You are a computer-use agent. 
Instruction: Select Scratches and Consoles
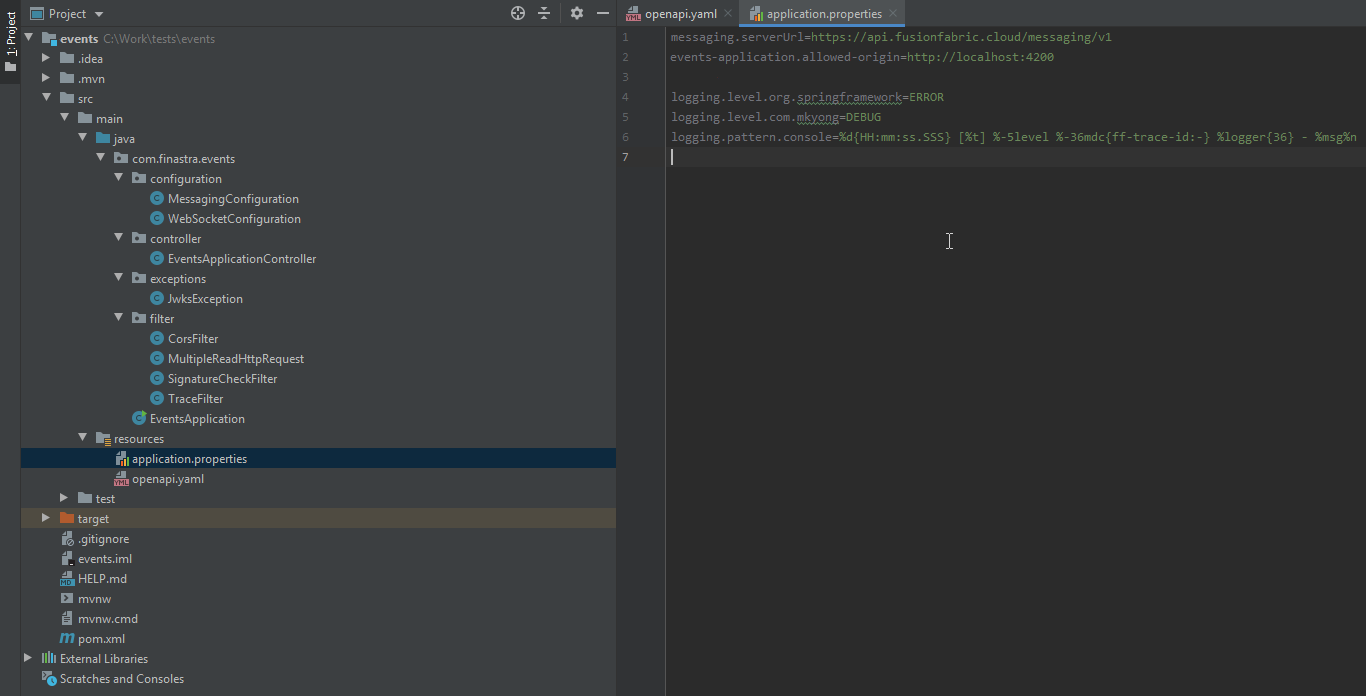click(x=122, y=679)
